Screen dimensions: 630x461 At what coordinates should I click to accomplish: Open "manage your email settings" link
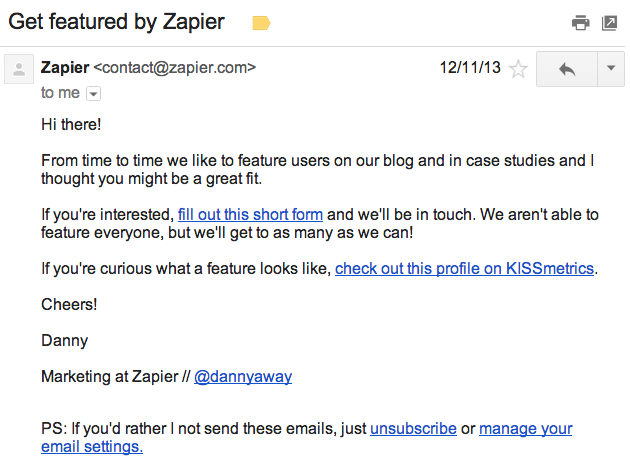coord(526,428)
